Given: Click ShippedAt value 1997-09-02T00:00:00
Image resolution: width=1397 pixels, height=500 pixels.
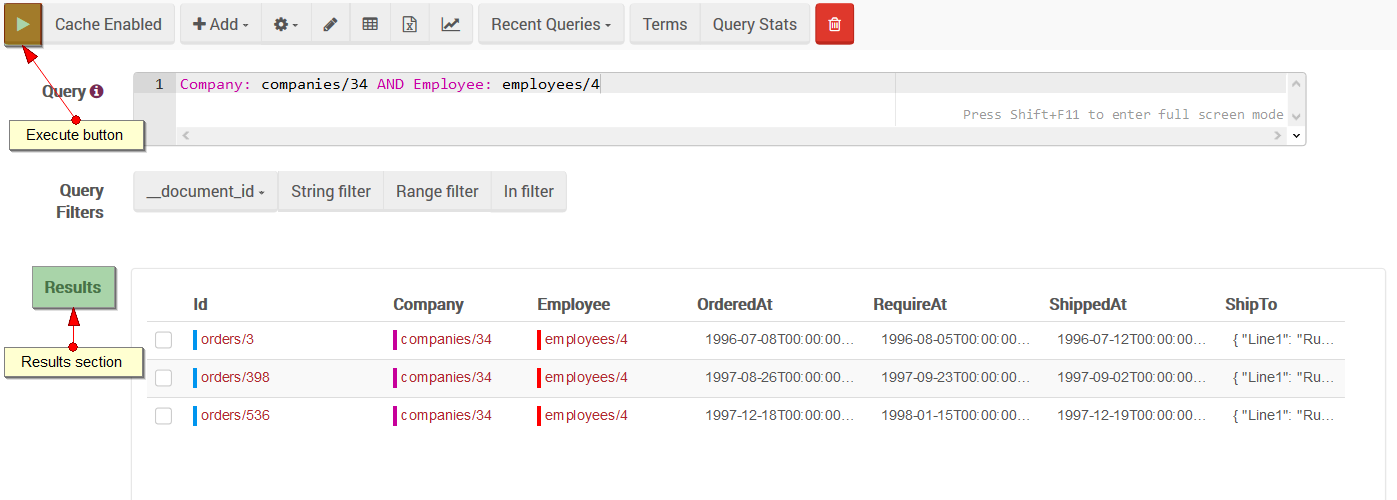Looking at the screenshot, I should [1132, 378].
